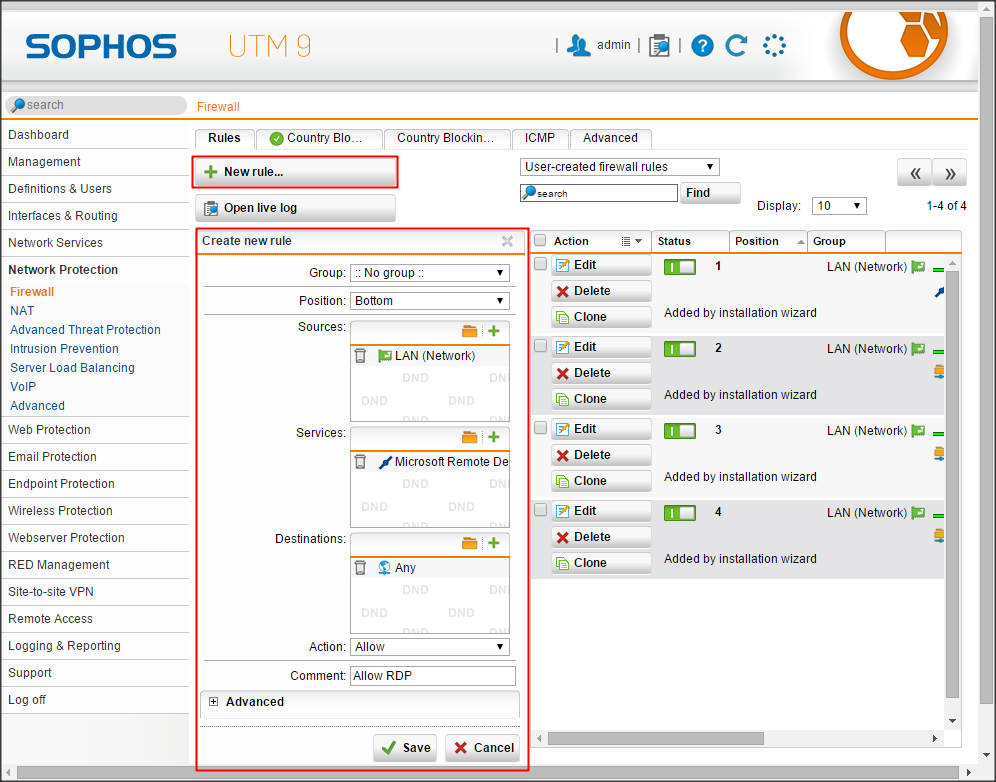The width and height of the screenshot is (996, 782).
Task: Click the reload arrow icon in header
Action: pos(737,45)
